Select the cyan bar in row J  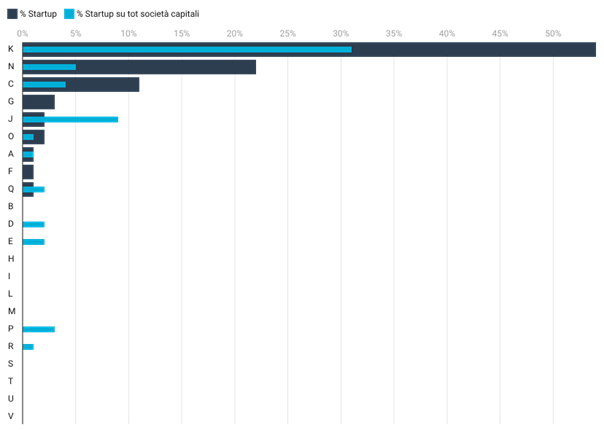point(70,119)
